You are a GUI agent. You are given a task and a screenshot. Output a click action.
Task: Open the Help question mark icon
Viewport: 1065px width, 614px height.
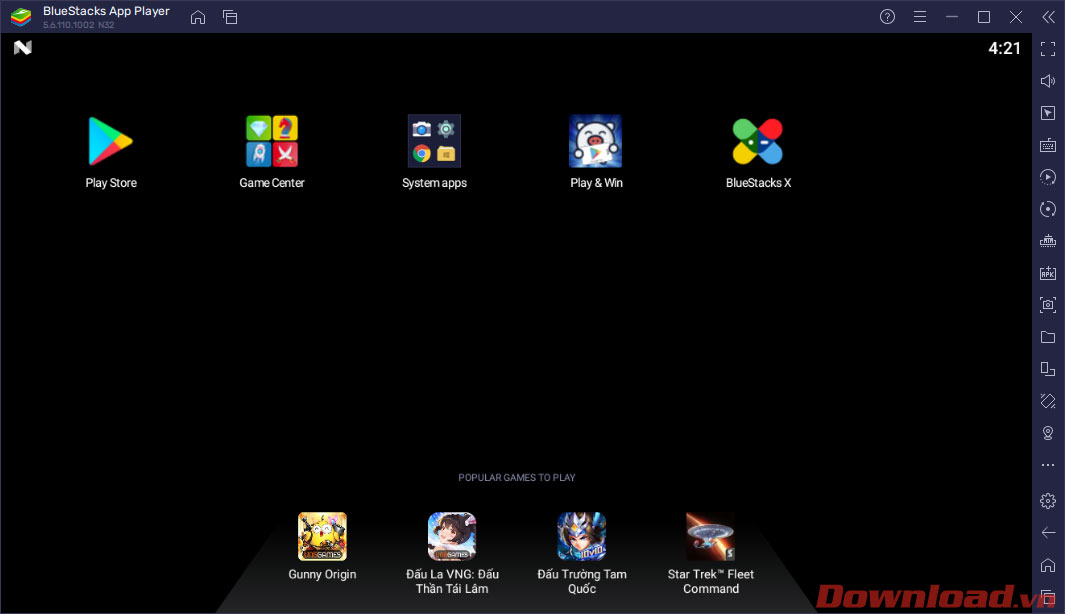click(887, 17)
